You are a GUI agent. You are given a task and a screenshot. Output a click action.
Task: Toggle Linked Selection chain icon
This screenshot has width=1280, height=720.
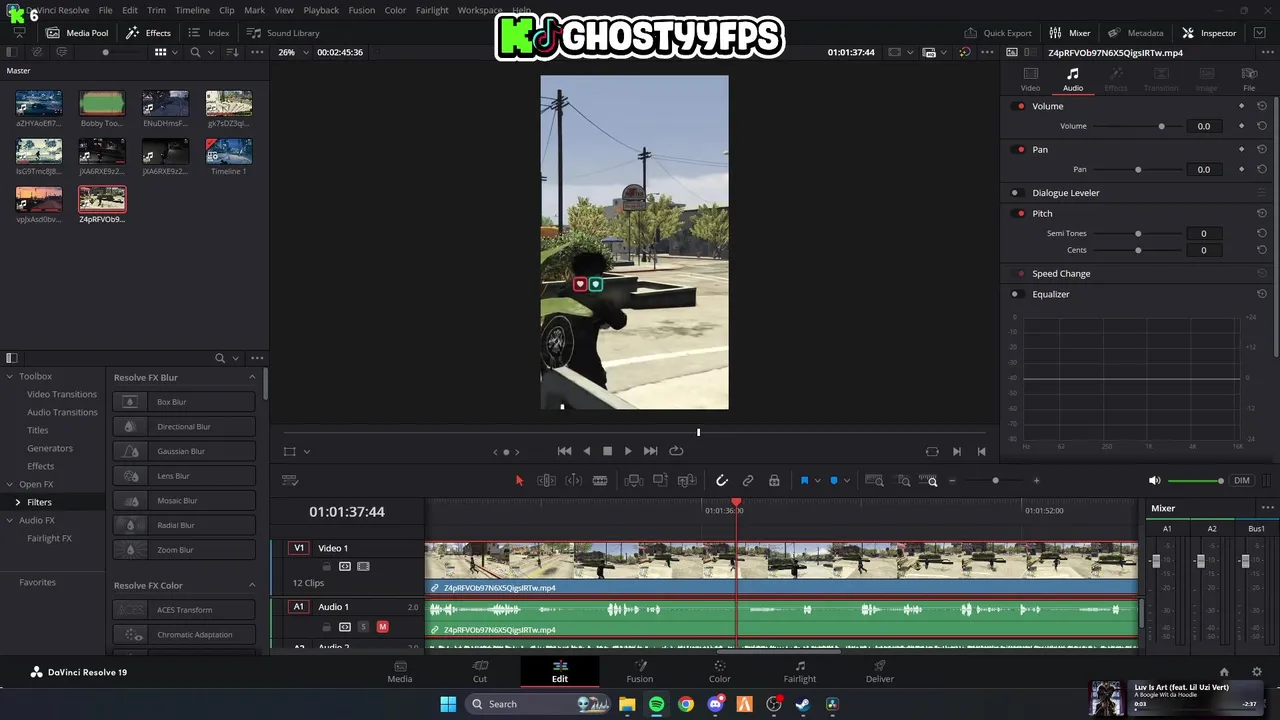click(748, 481)
